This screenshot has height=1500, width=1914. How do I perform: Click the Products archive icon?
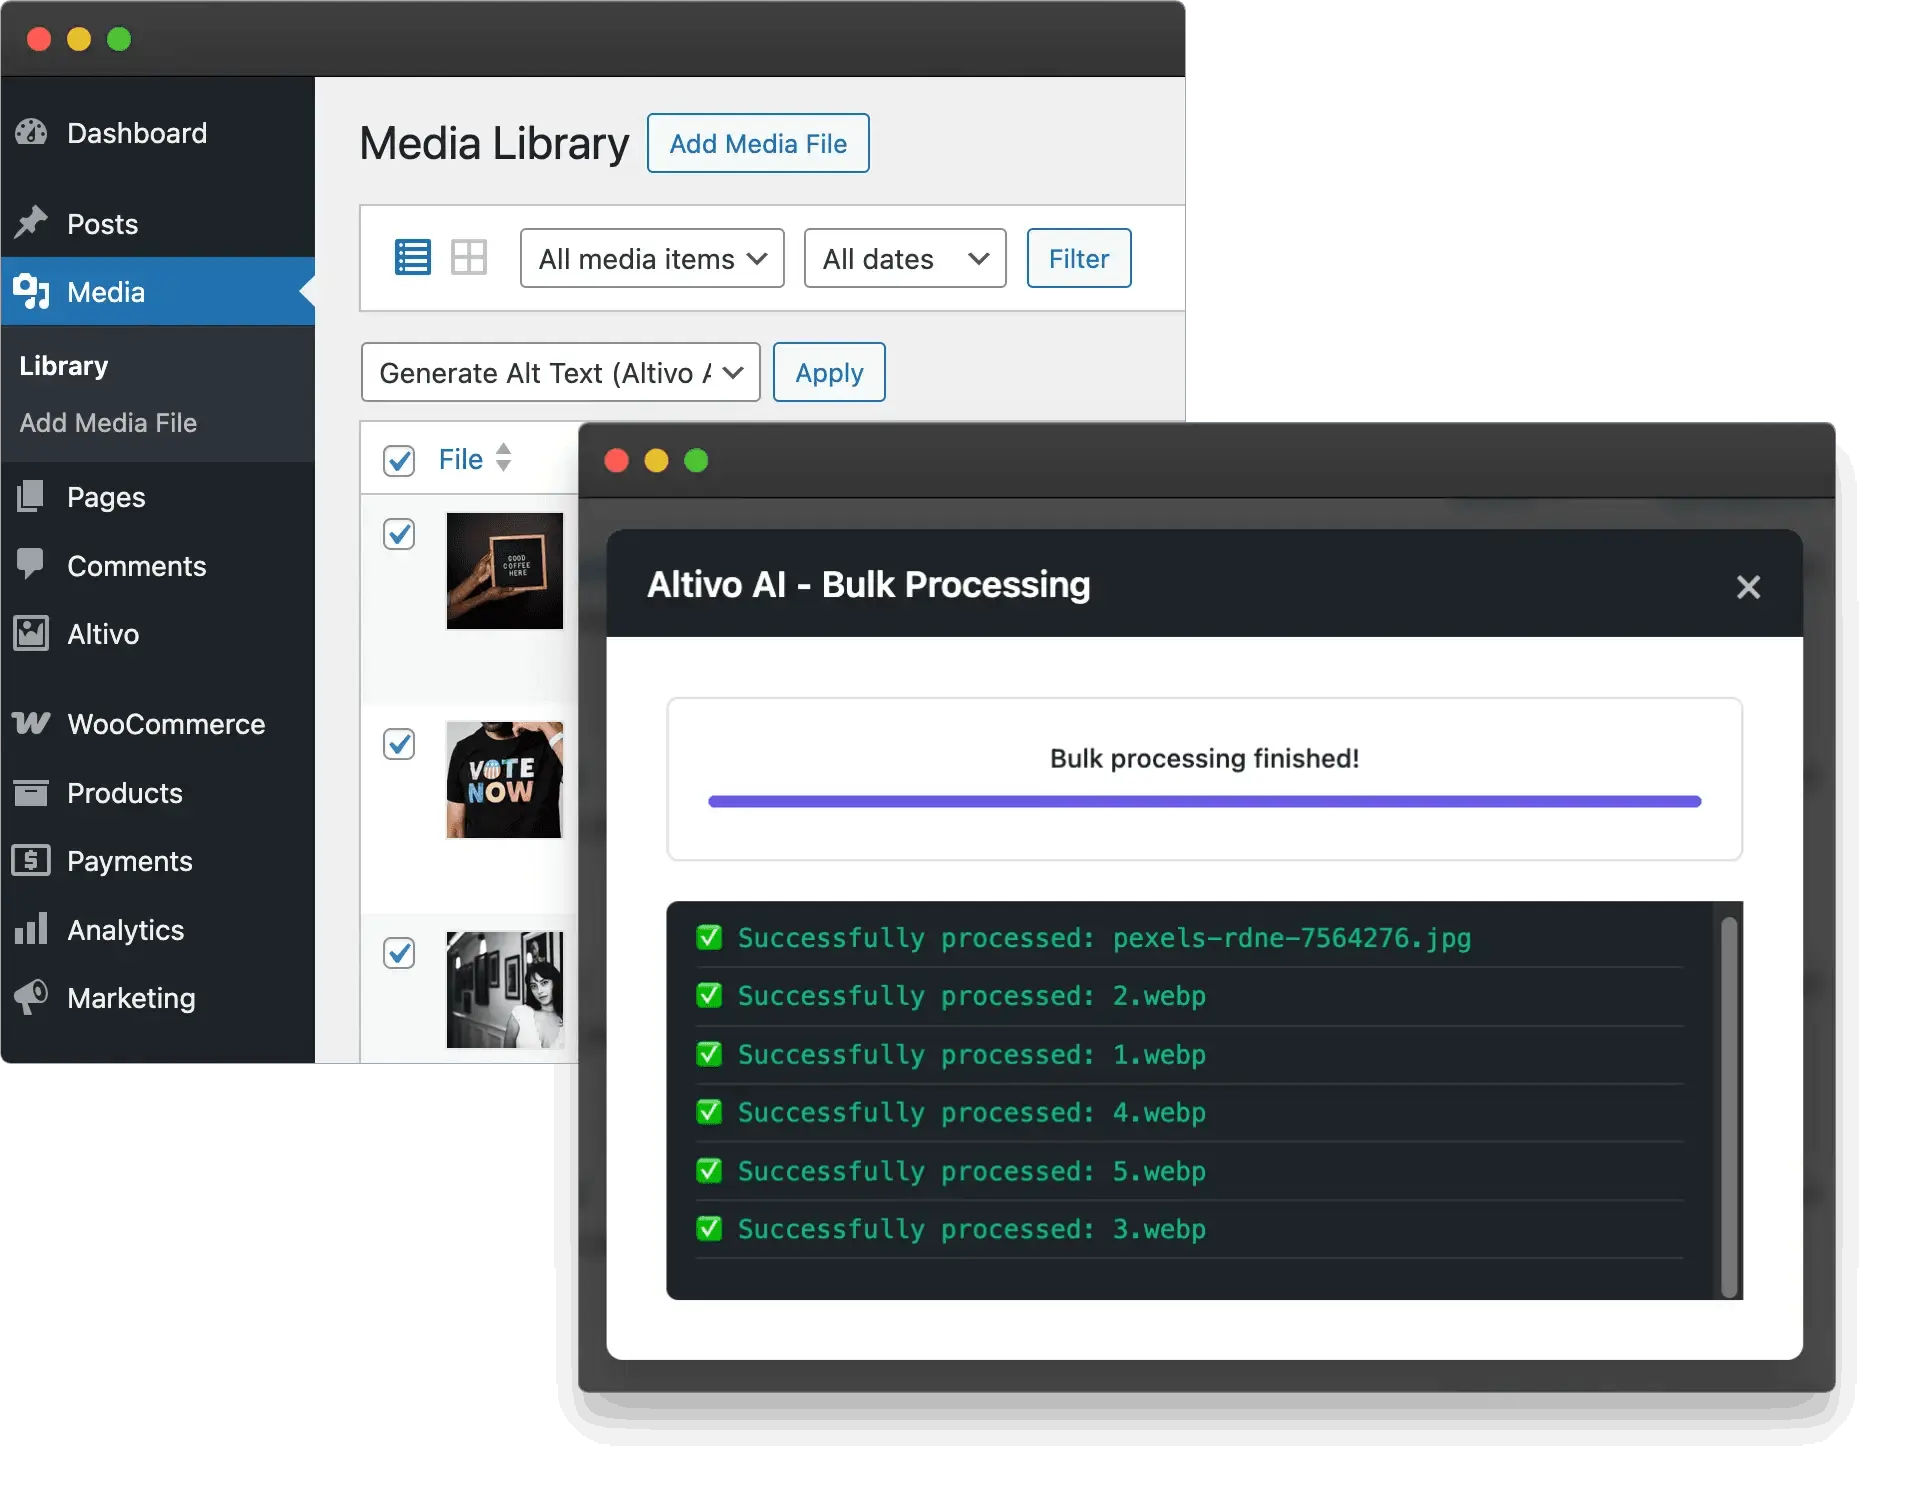[x=31, y=792]
